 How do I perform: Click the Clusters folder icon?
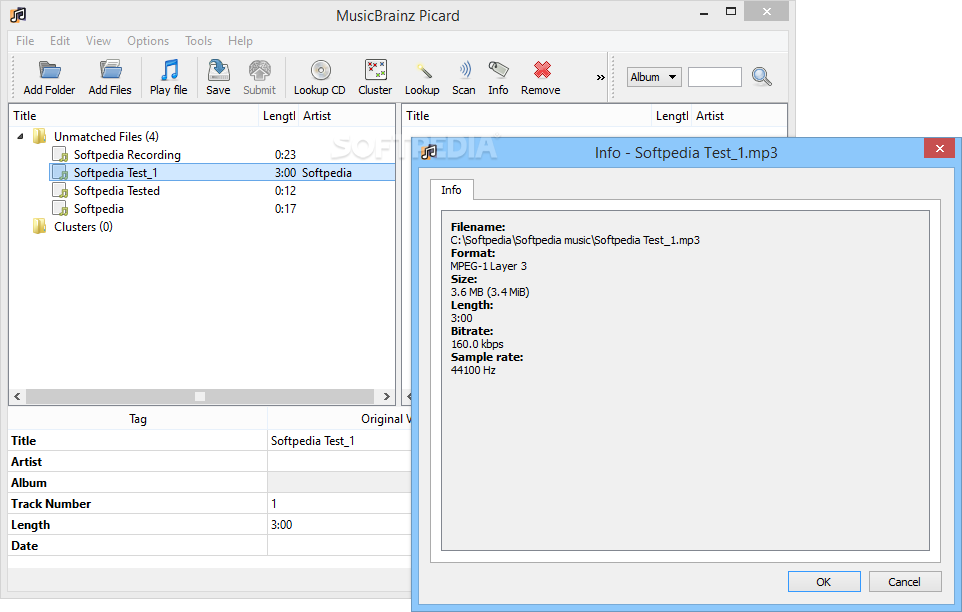(x=40, y=226)
